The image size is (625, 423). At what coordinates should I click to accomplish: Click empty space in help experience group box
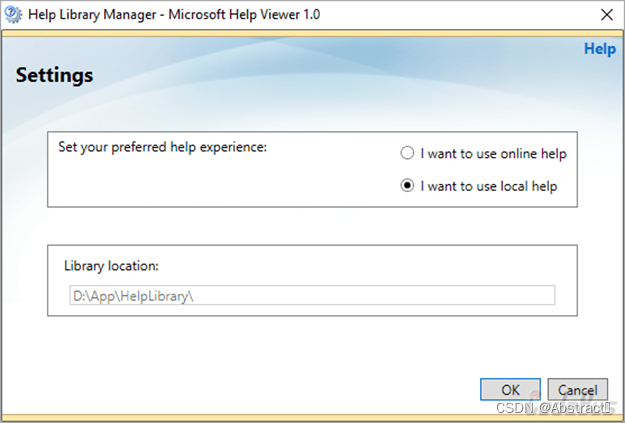(220, 185)
